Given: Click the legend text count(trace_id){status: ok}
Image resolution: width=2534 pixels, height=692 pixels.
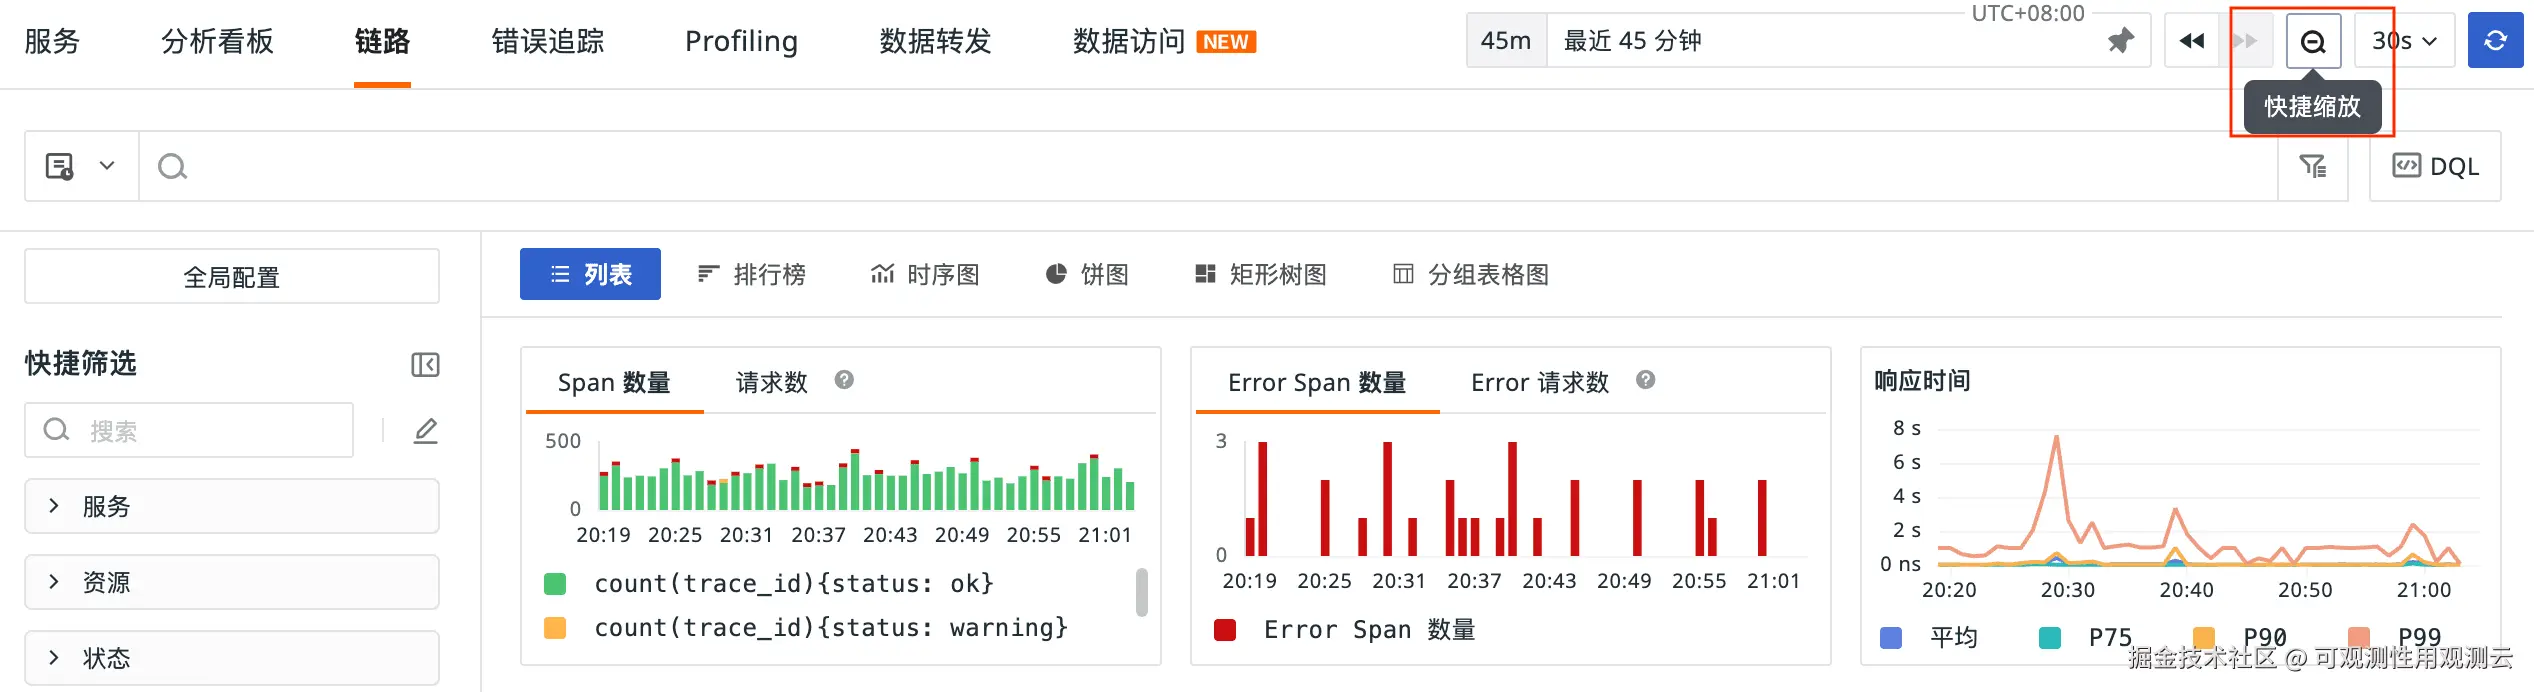Looking at the screenshot, I should coord(793,584).
